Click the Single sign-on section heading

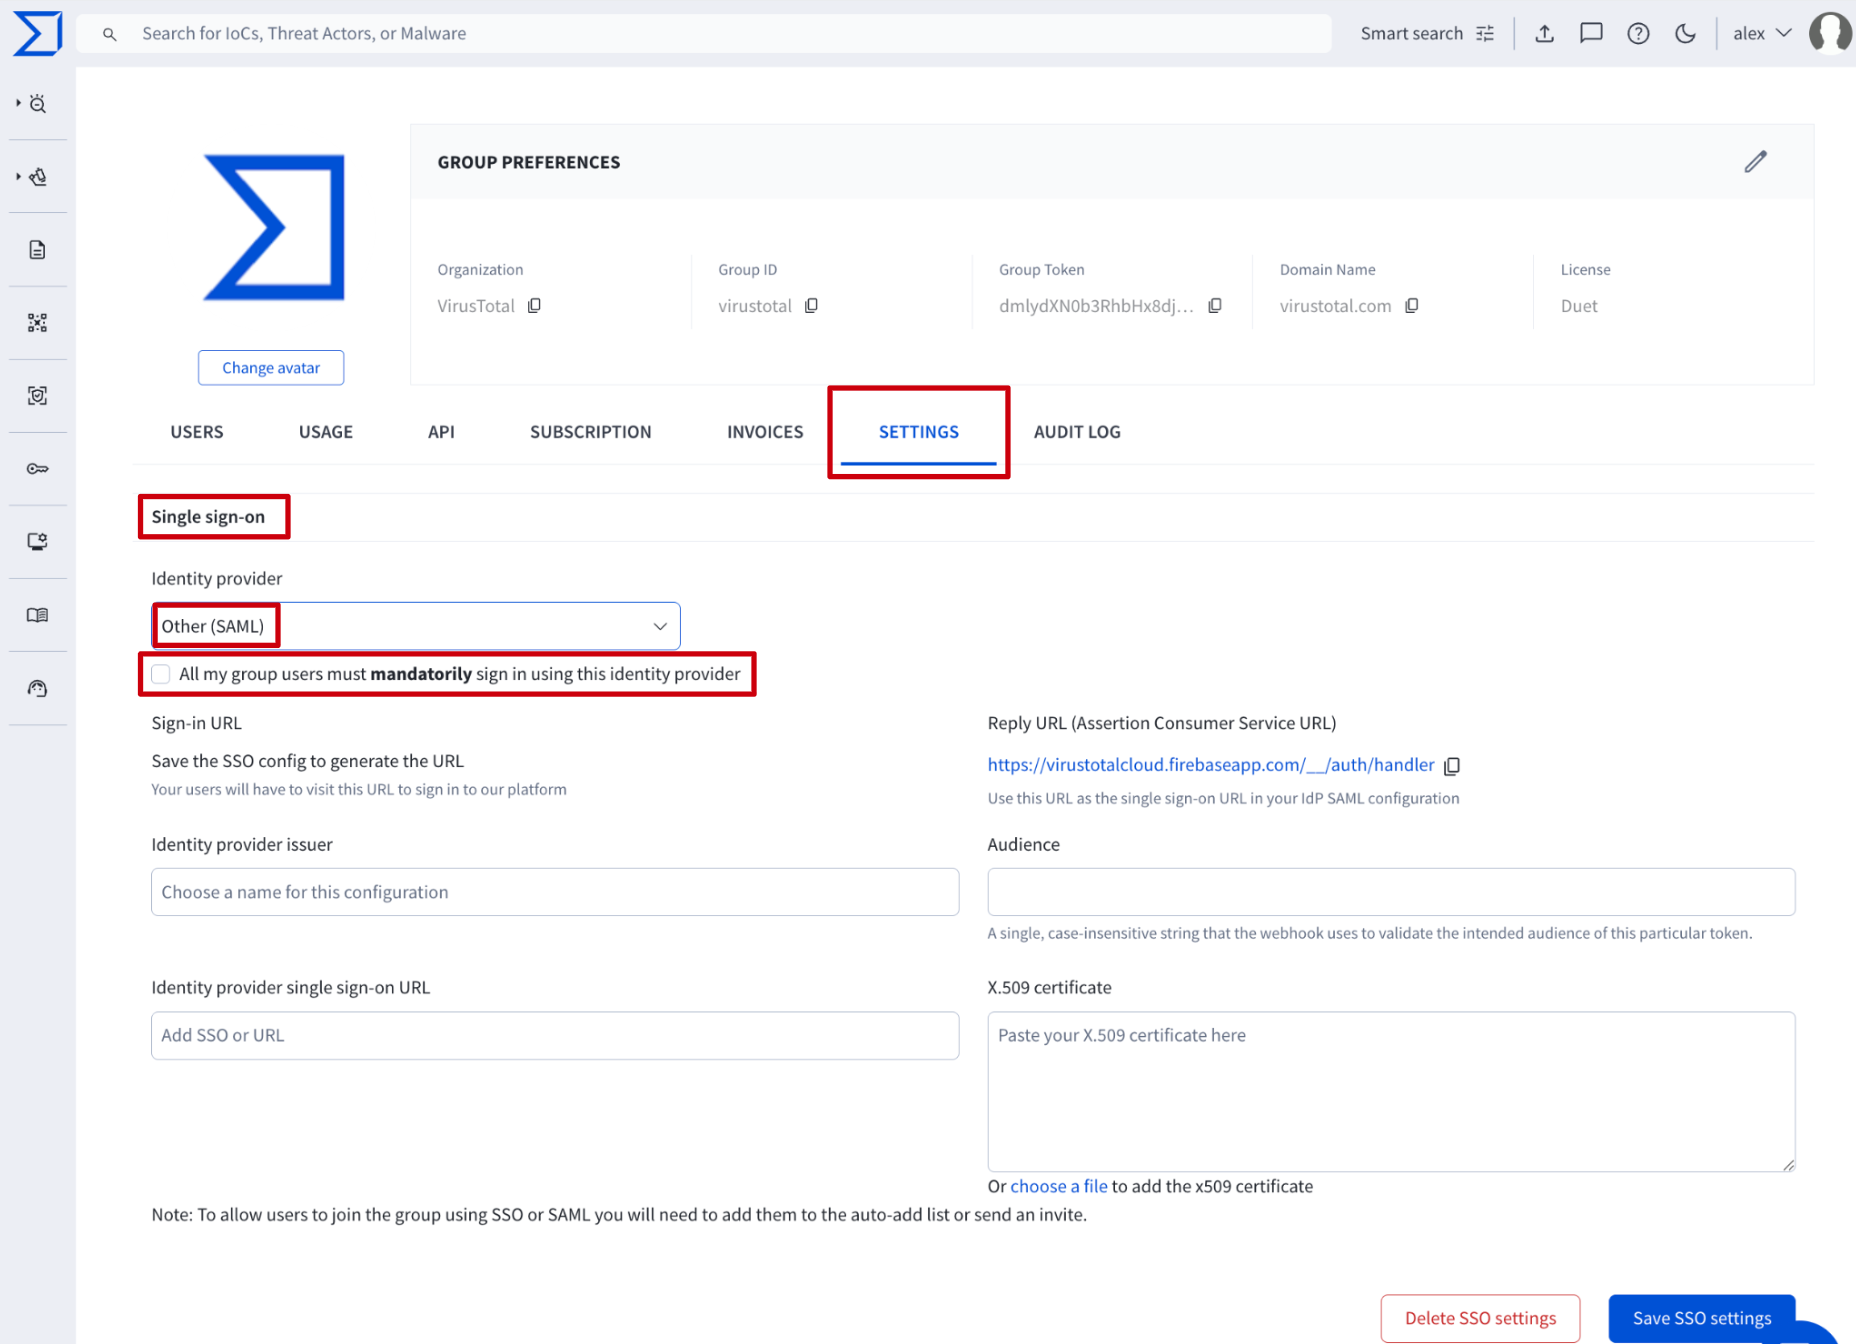coord(208,517)
